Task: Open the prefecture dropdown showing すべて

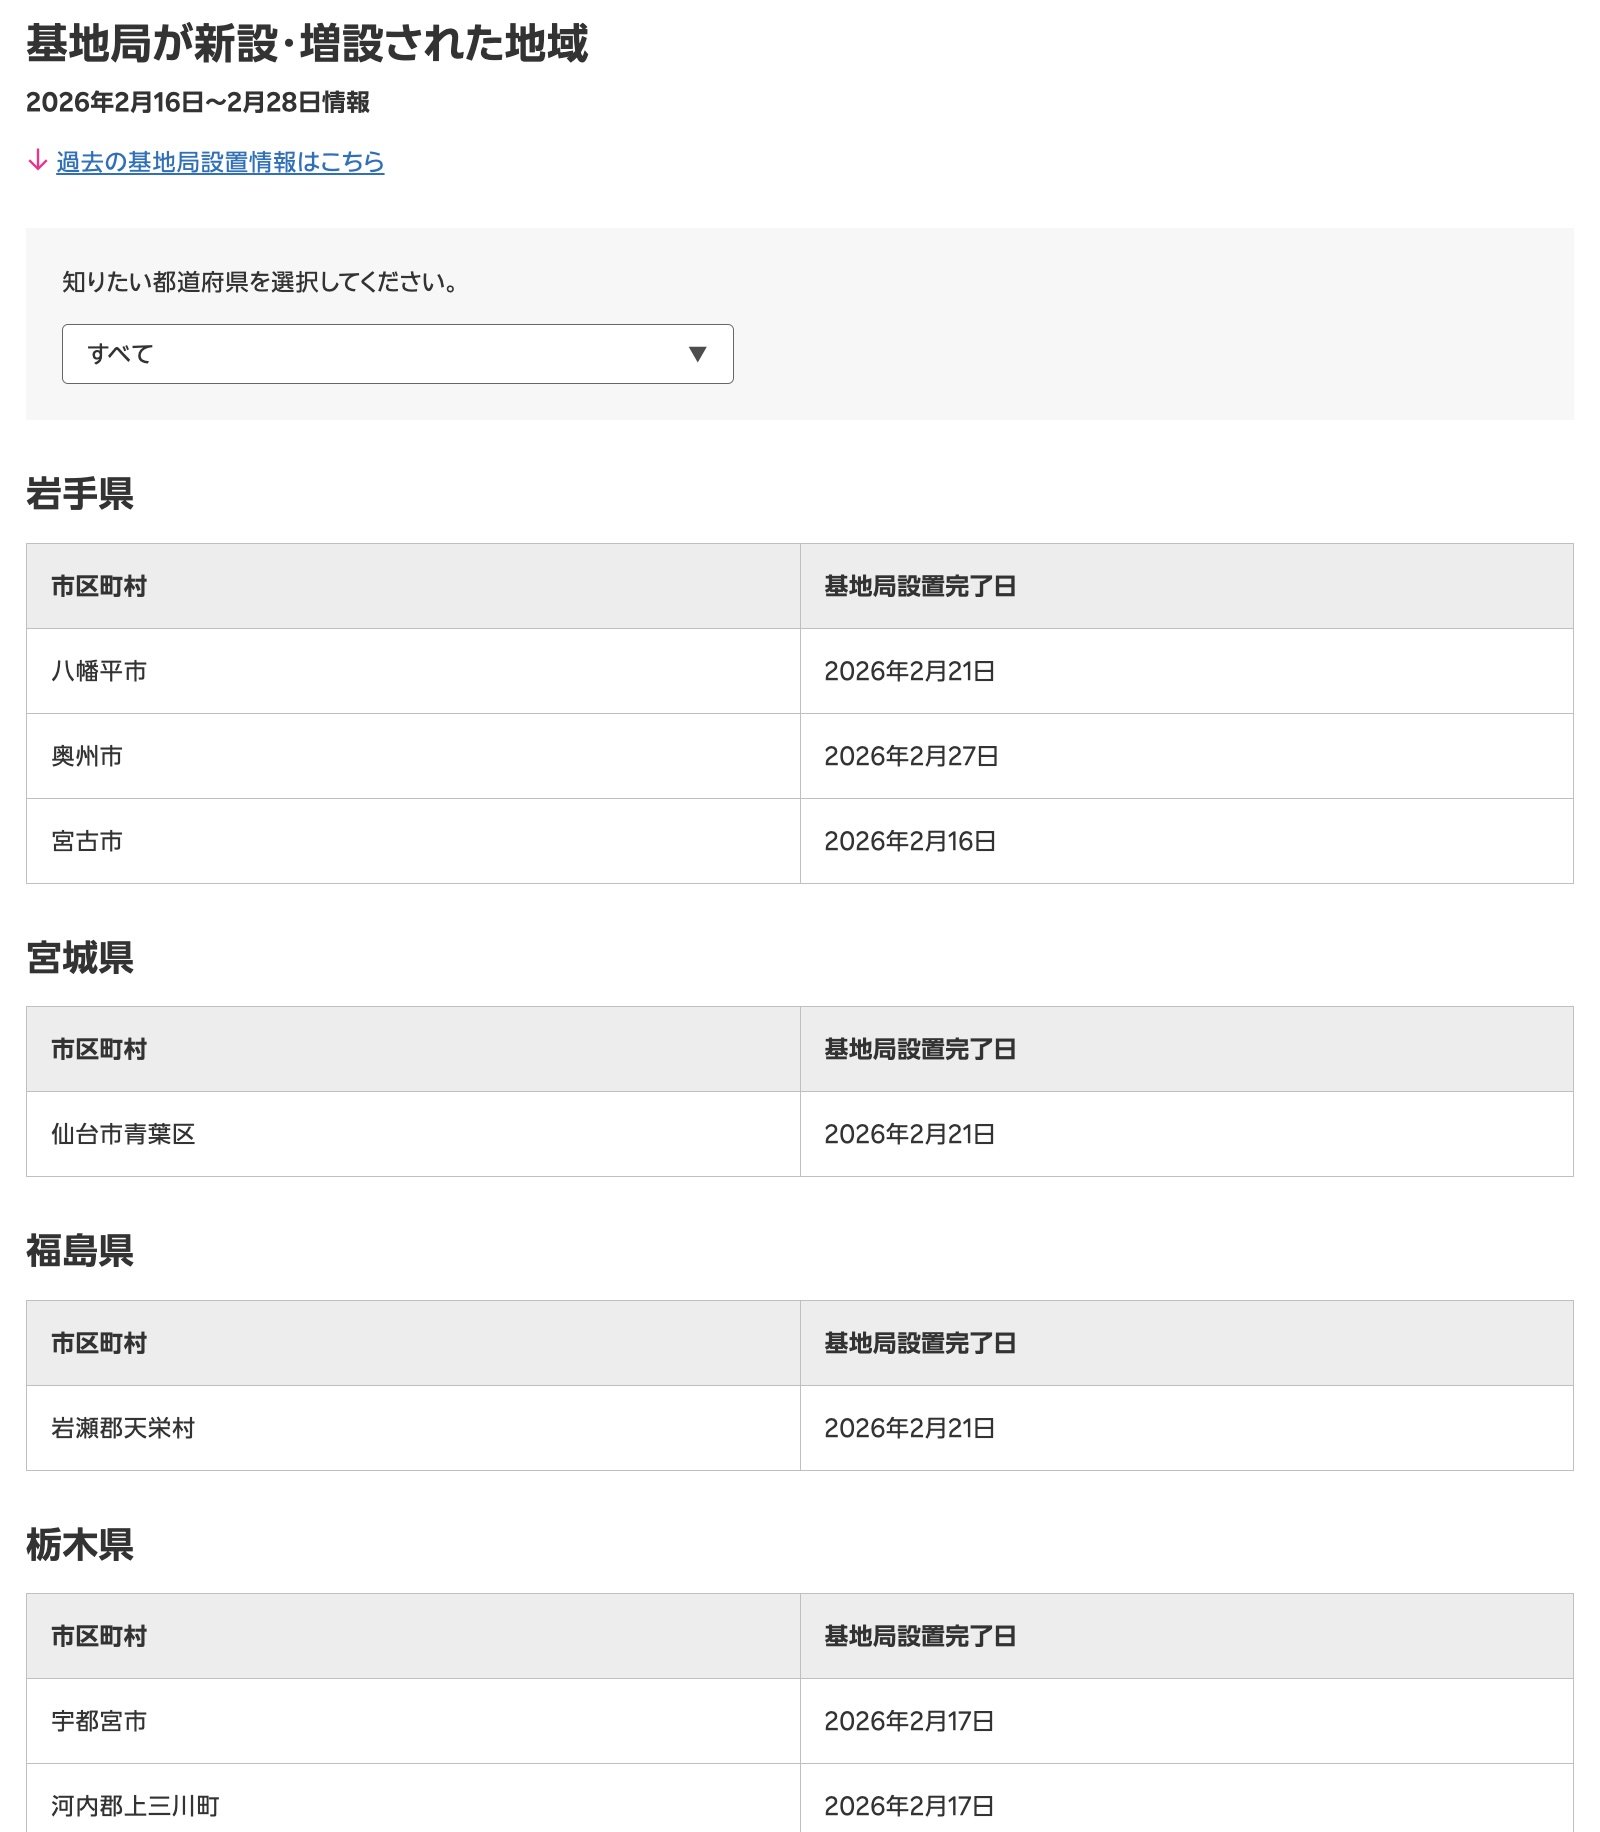Action: tap(398, 354)
